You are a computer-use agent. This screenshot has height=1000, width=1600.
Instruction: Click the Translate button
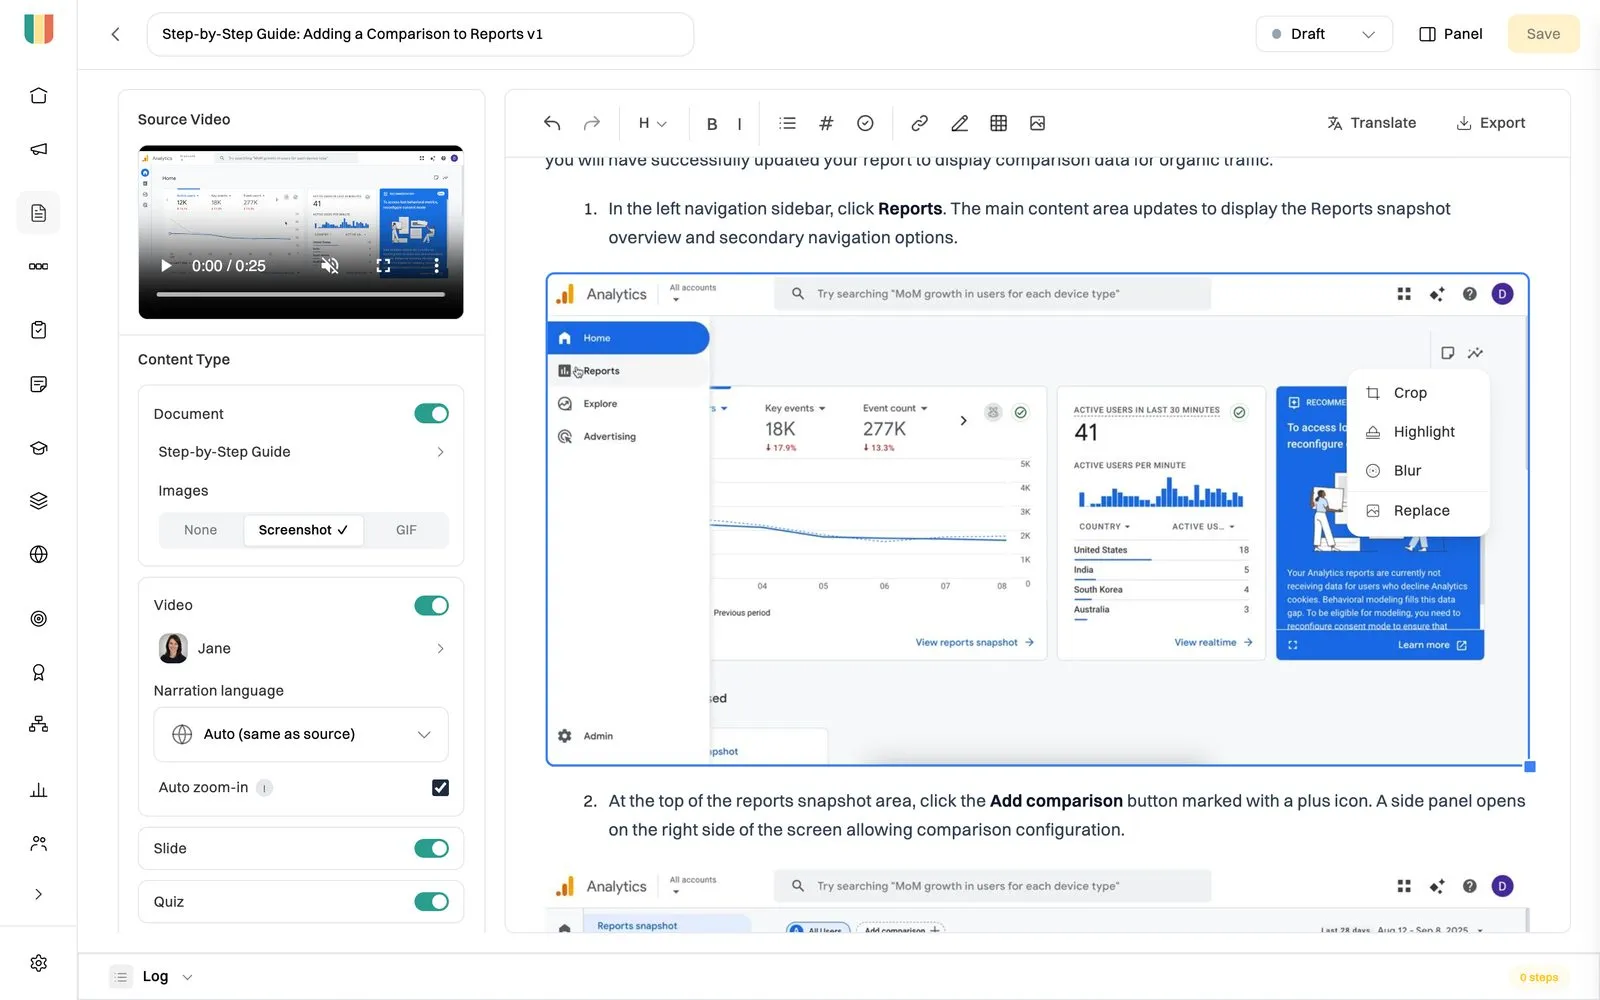tap(1371, 123)
